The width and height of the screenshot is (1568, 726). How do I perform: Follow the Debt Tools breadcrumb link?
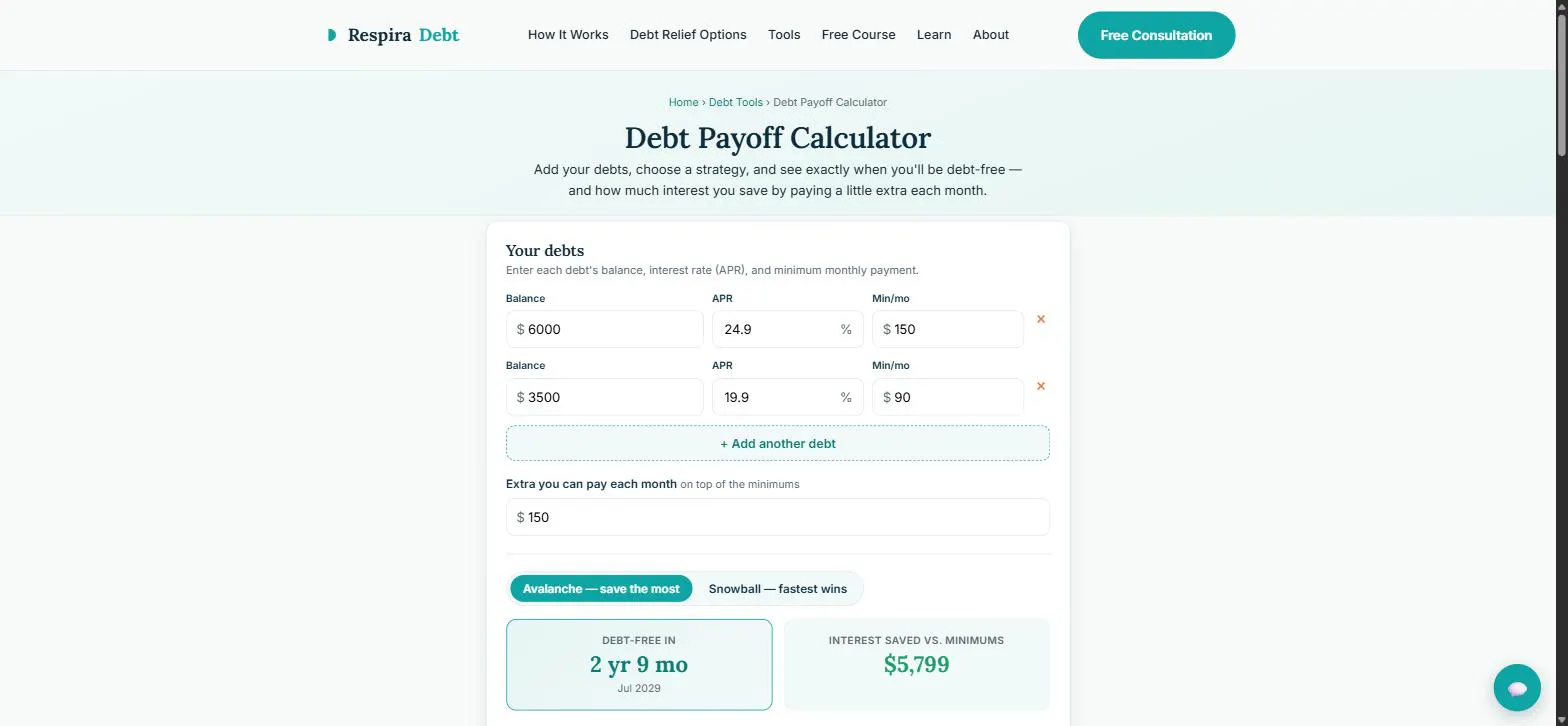(x=736, y=102)
